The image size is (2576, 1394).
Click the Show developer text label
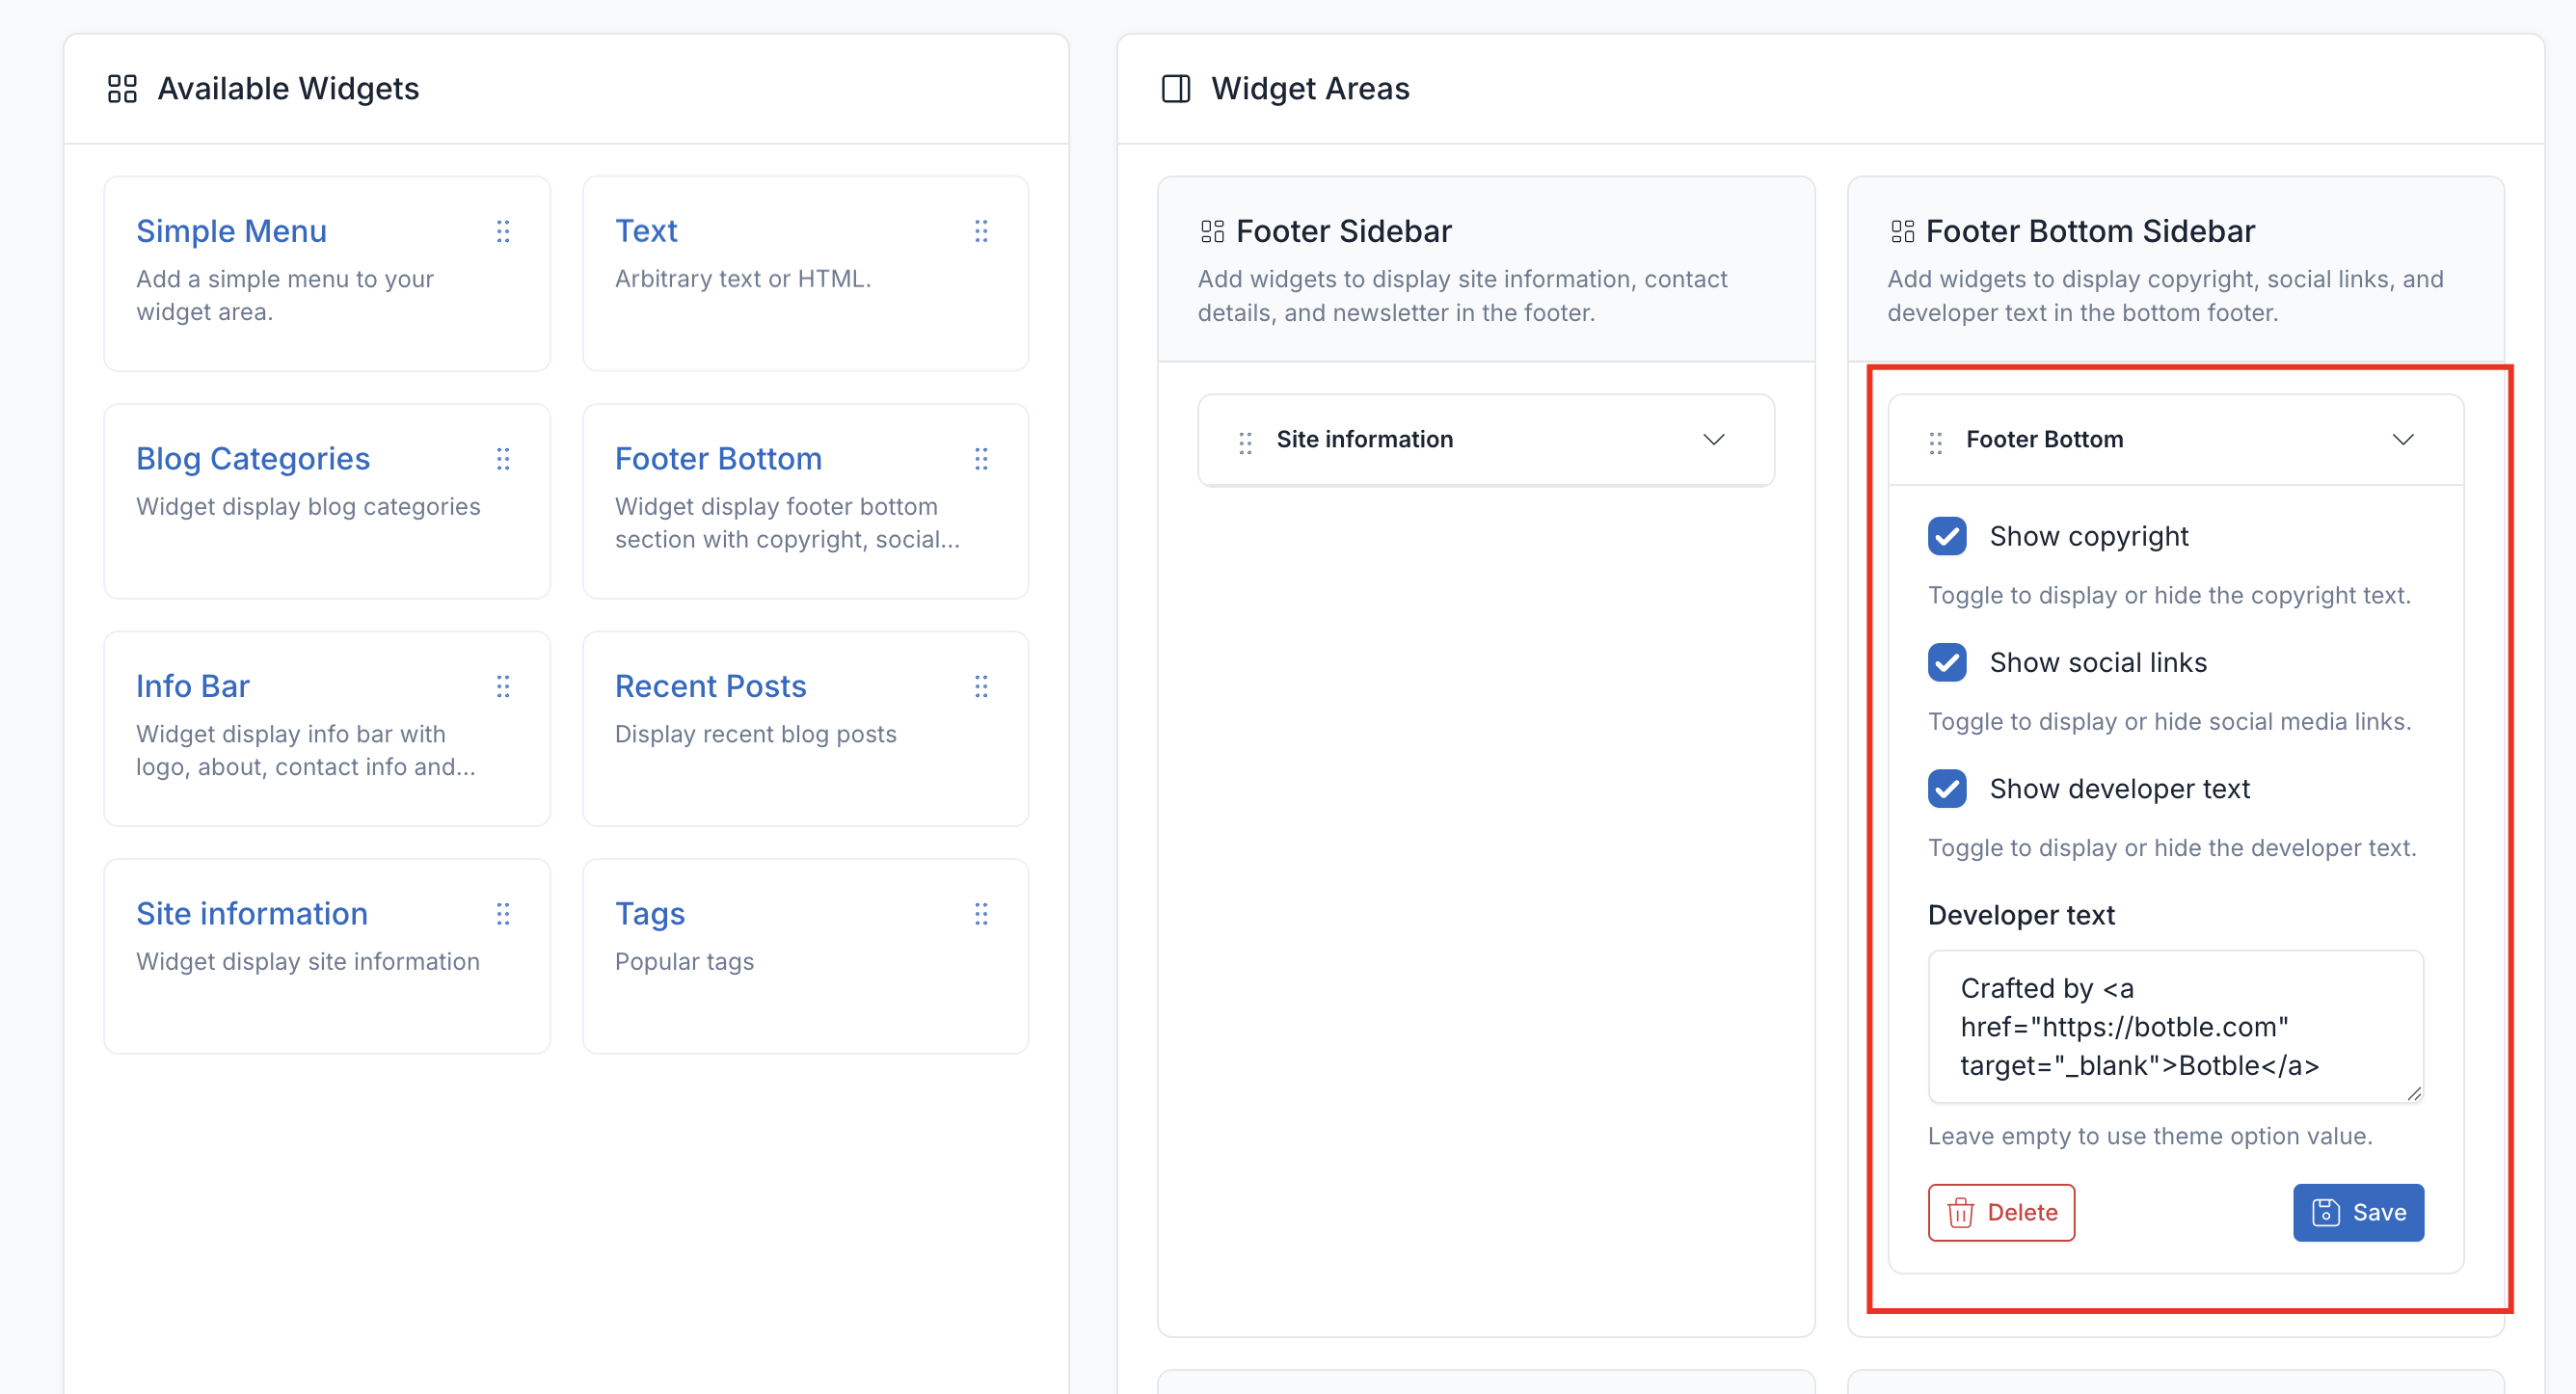click(x=2119, y=790)
